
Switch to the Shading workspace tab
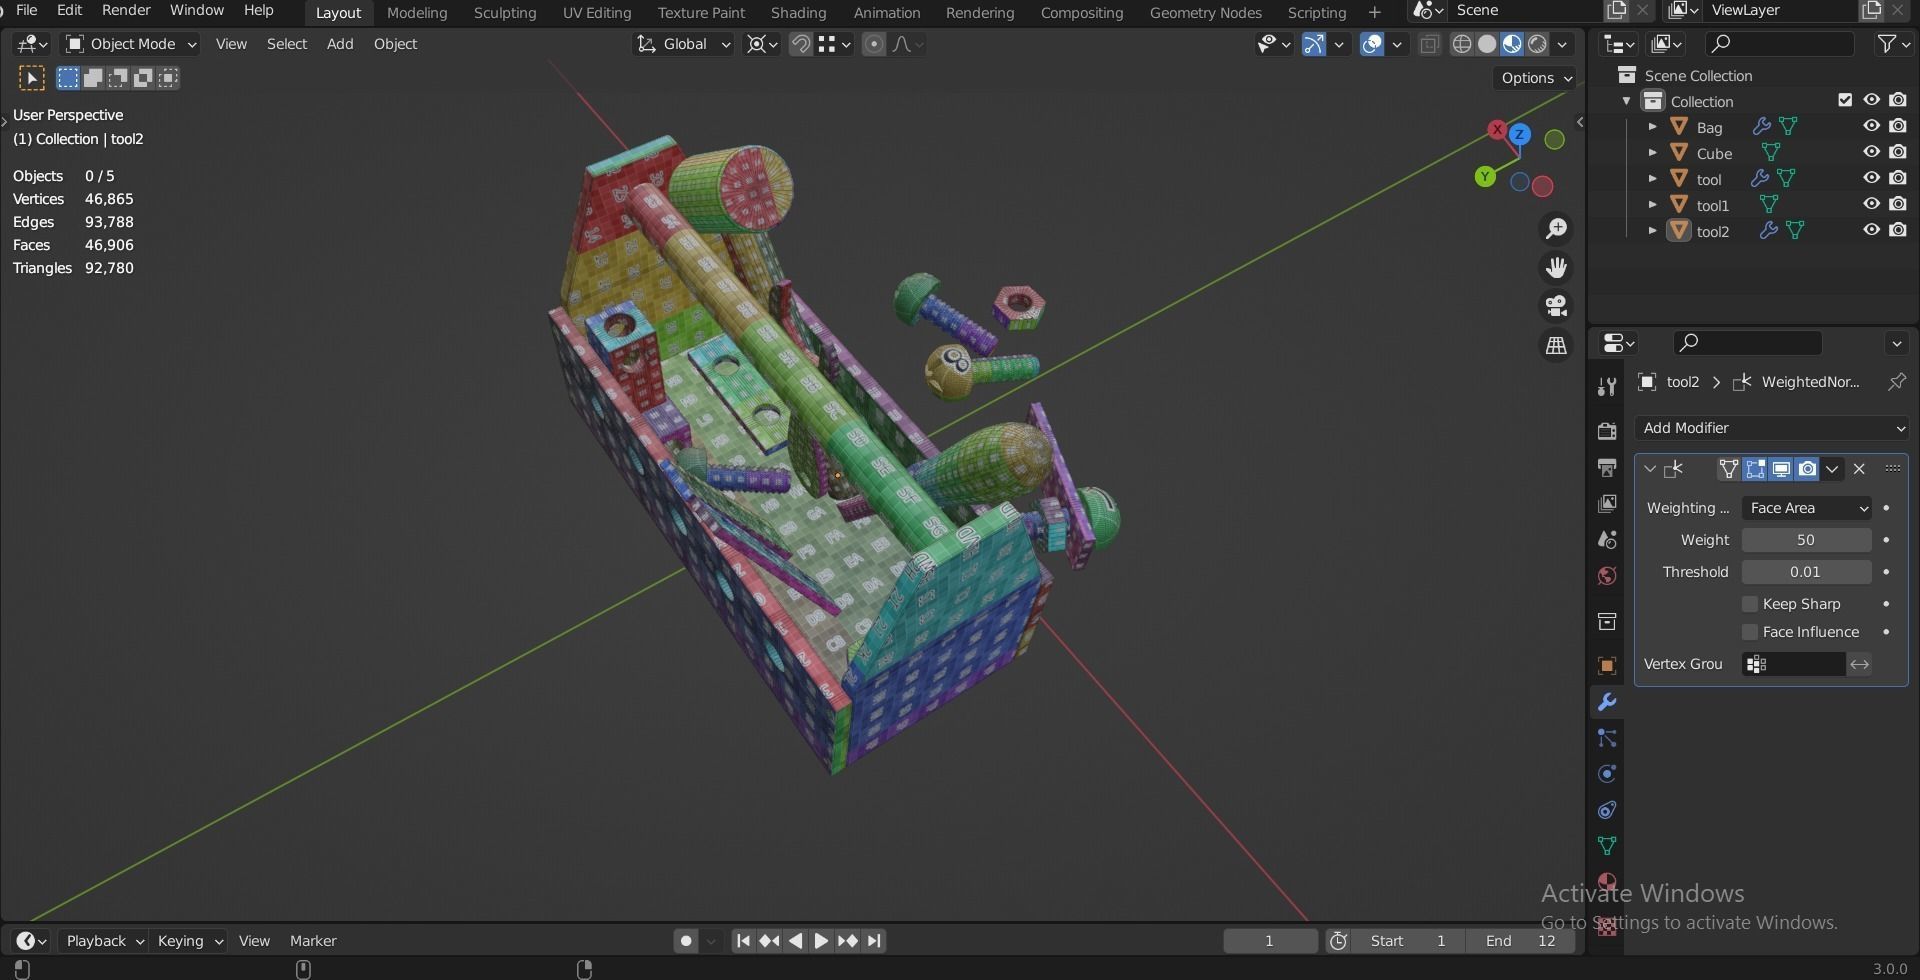[798, 12]
